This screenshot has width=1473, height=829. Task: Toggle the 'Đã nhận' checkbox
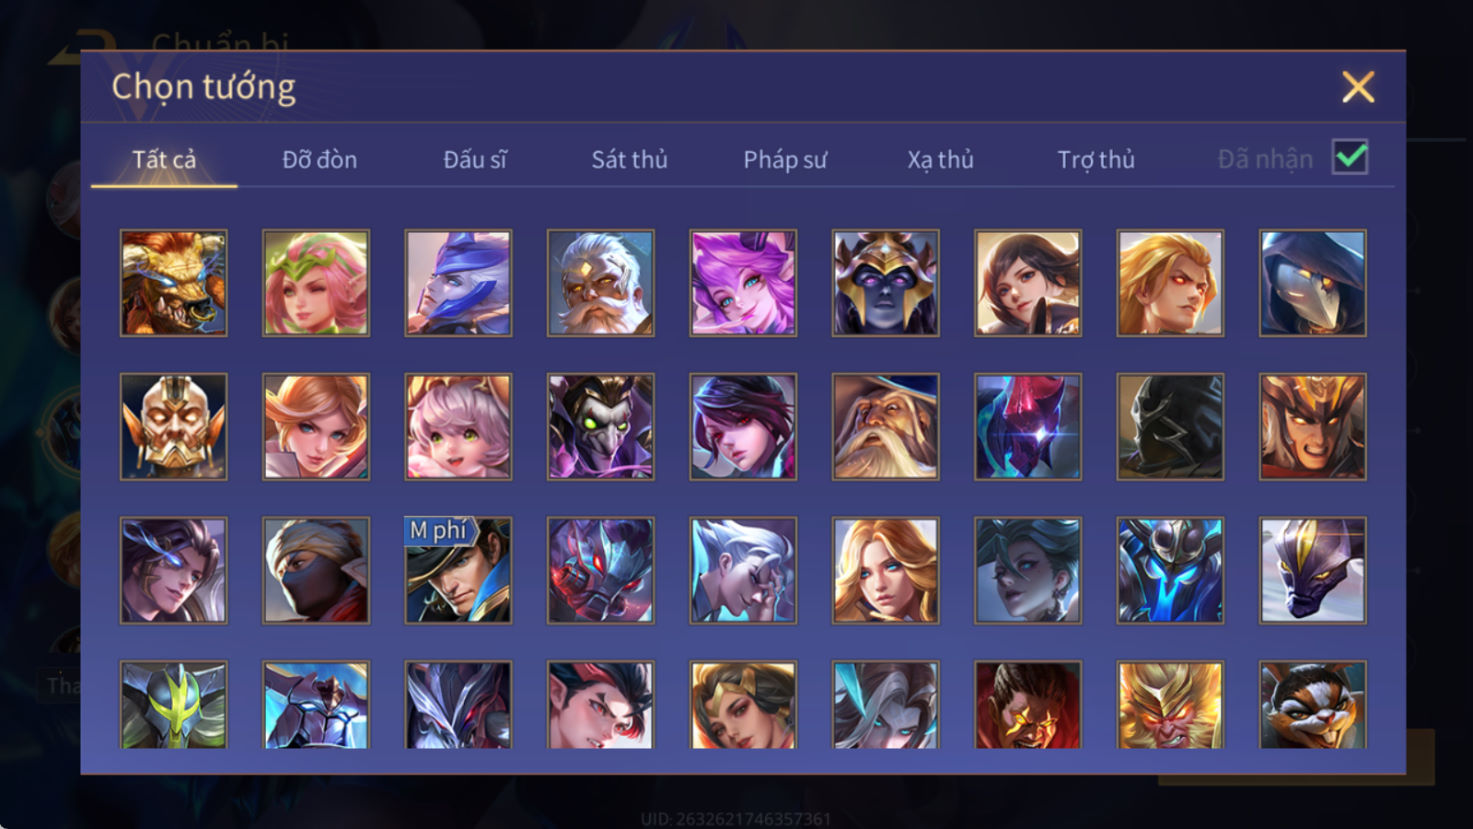coord(1350,158)
